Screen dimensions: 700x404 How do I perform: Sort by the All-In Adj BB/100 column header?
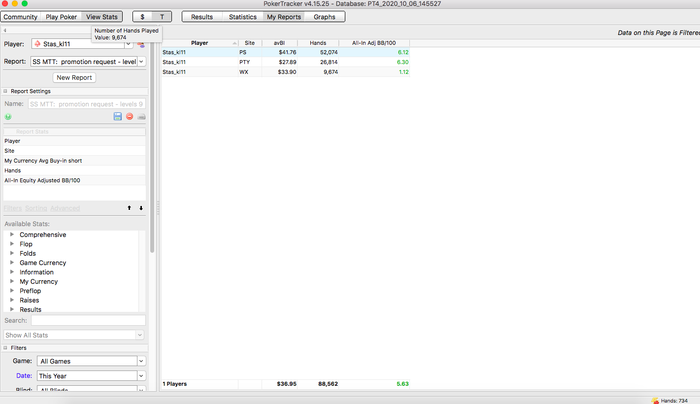point(374,43)
